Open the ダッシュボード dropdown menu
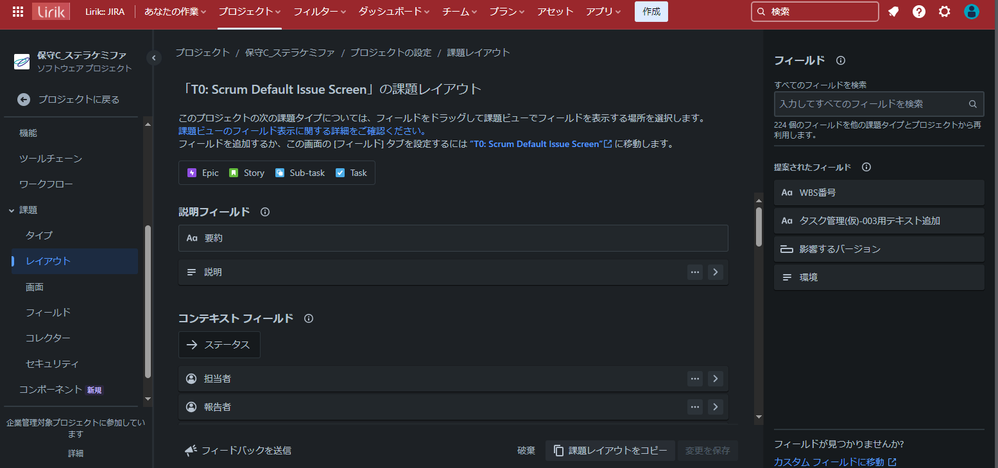The image size is (998, 468). coord(393,11)
